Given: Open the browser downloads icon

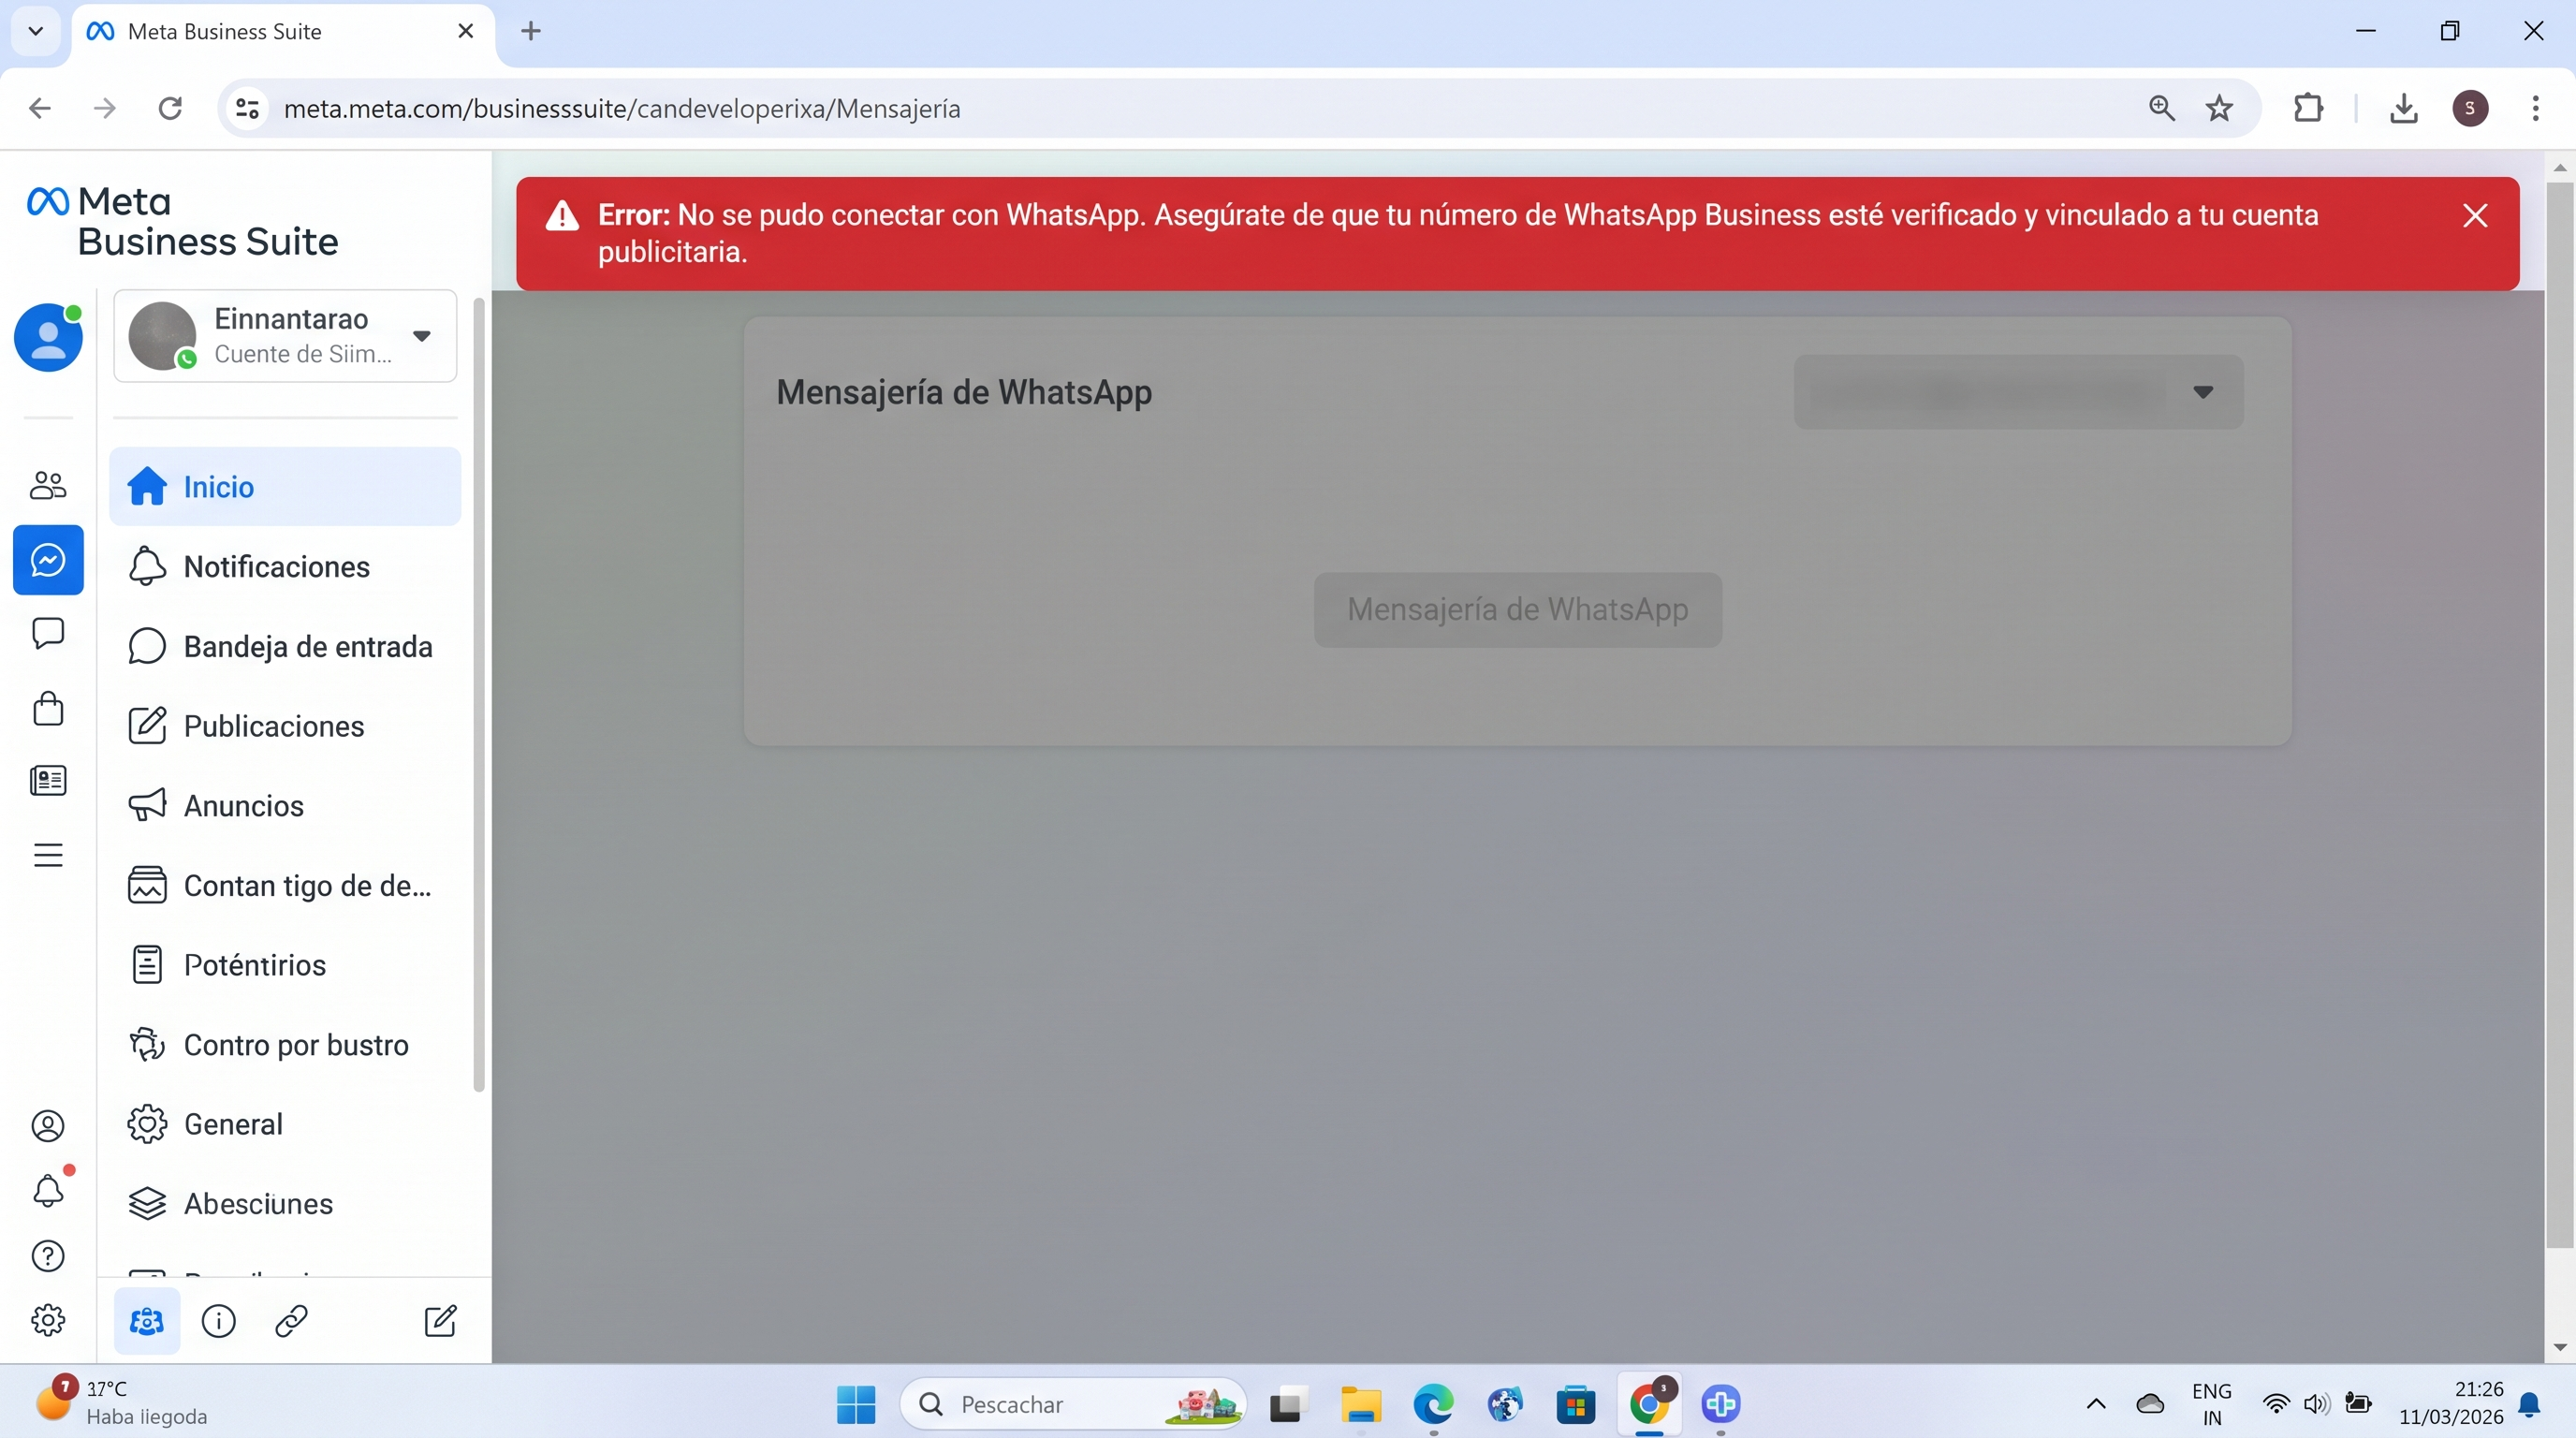Looking at the screenshot, I should (2404, 108).
